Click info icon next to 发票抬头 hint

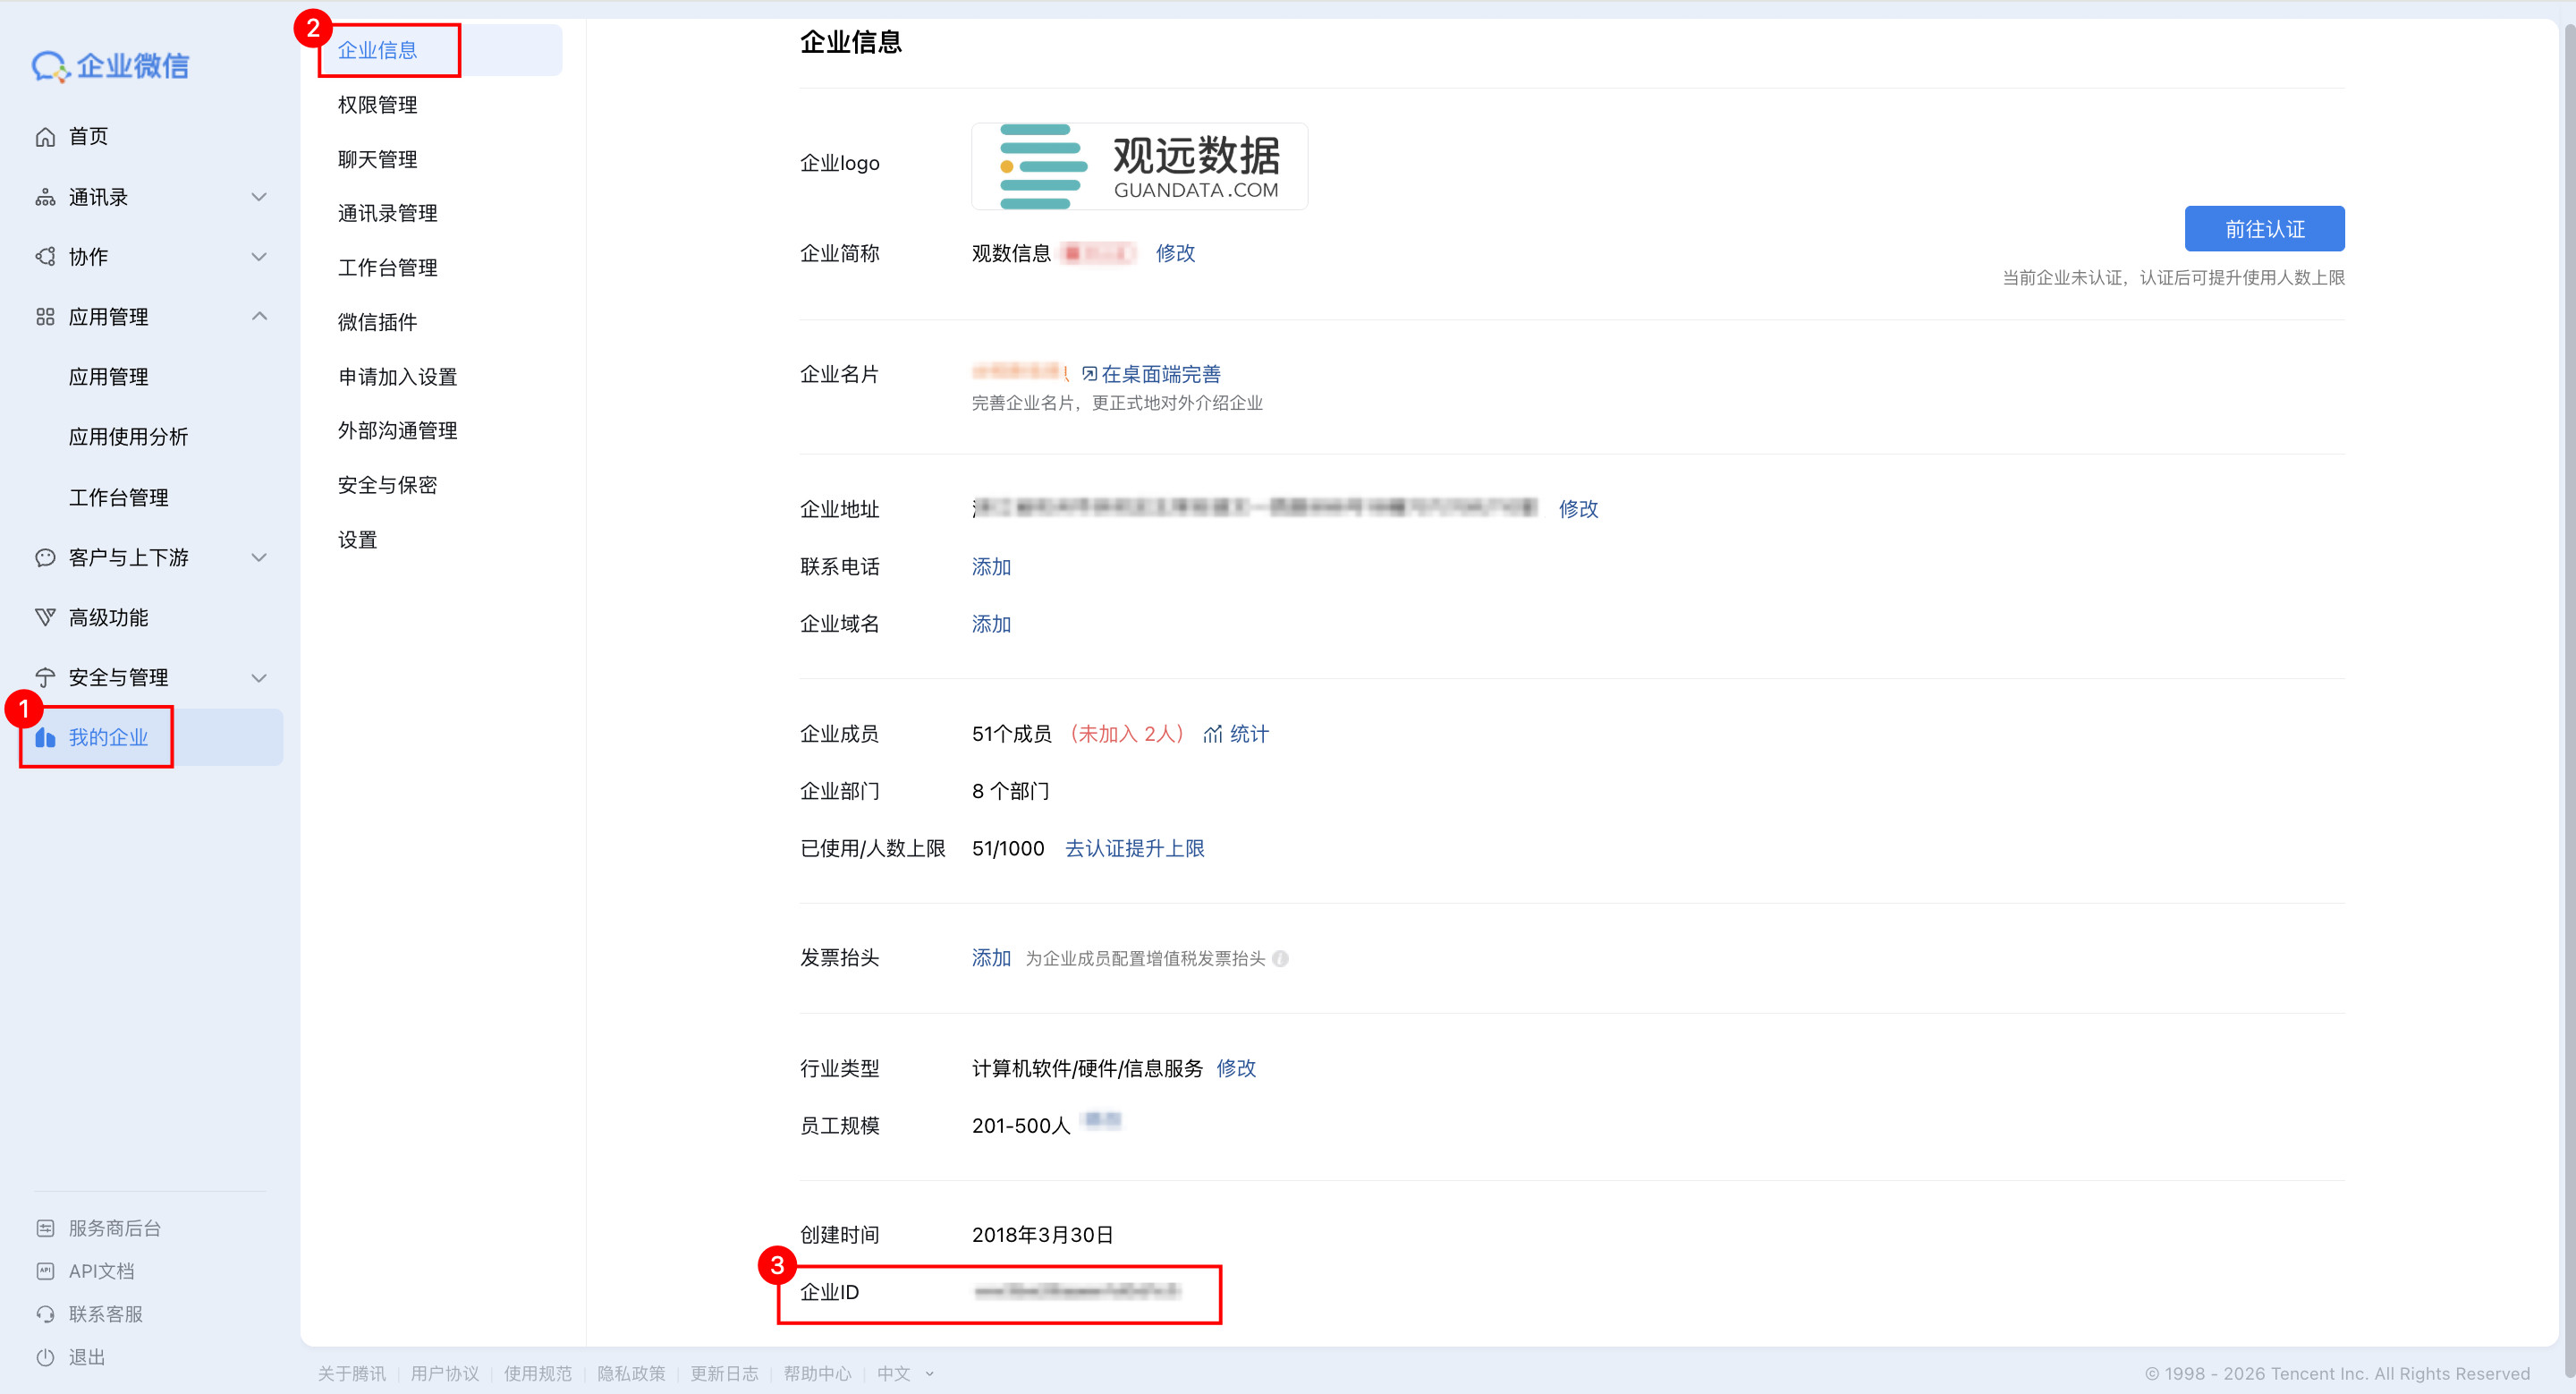[1281, 958]
